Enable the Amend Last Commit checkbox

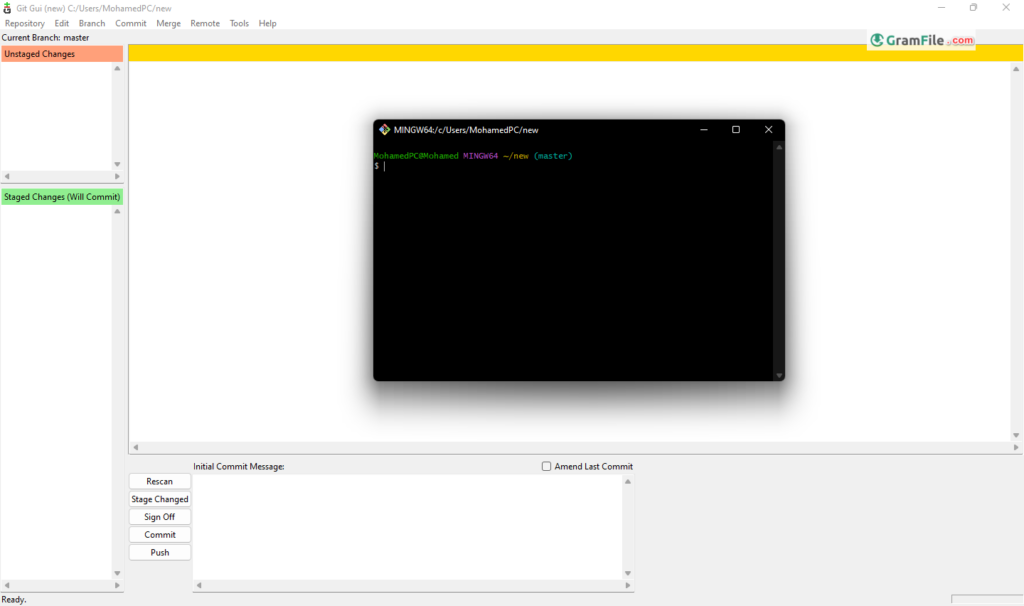tap(547, 465)
